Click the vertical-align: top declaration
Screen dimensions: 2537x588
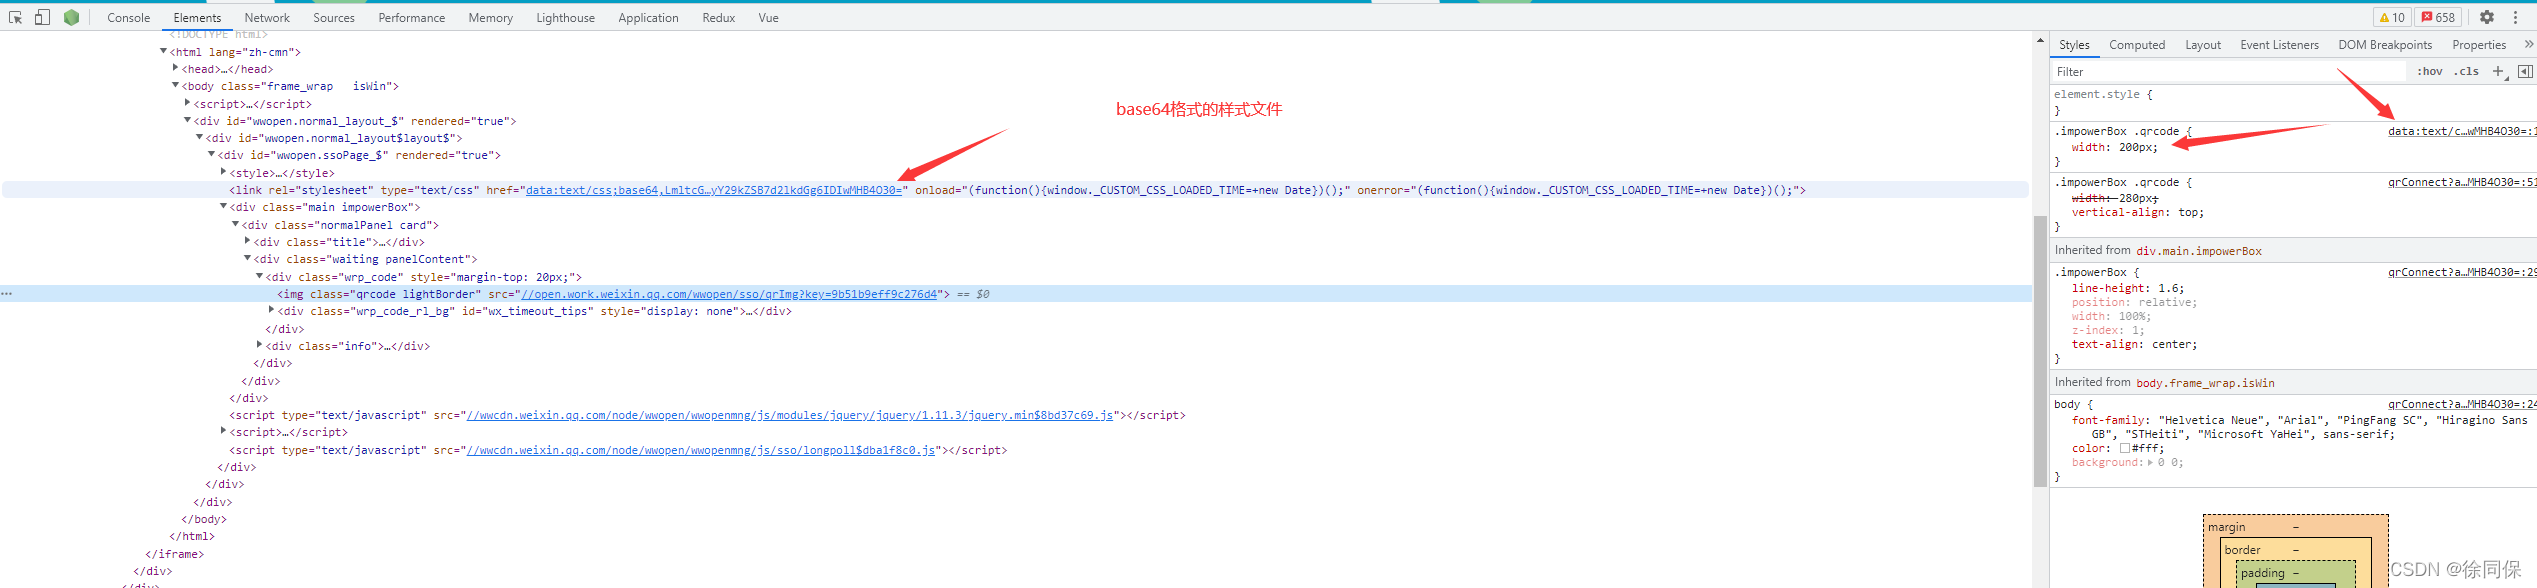click(x=2138, y=212)
